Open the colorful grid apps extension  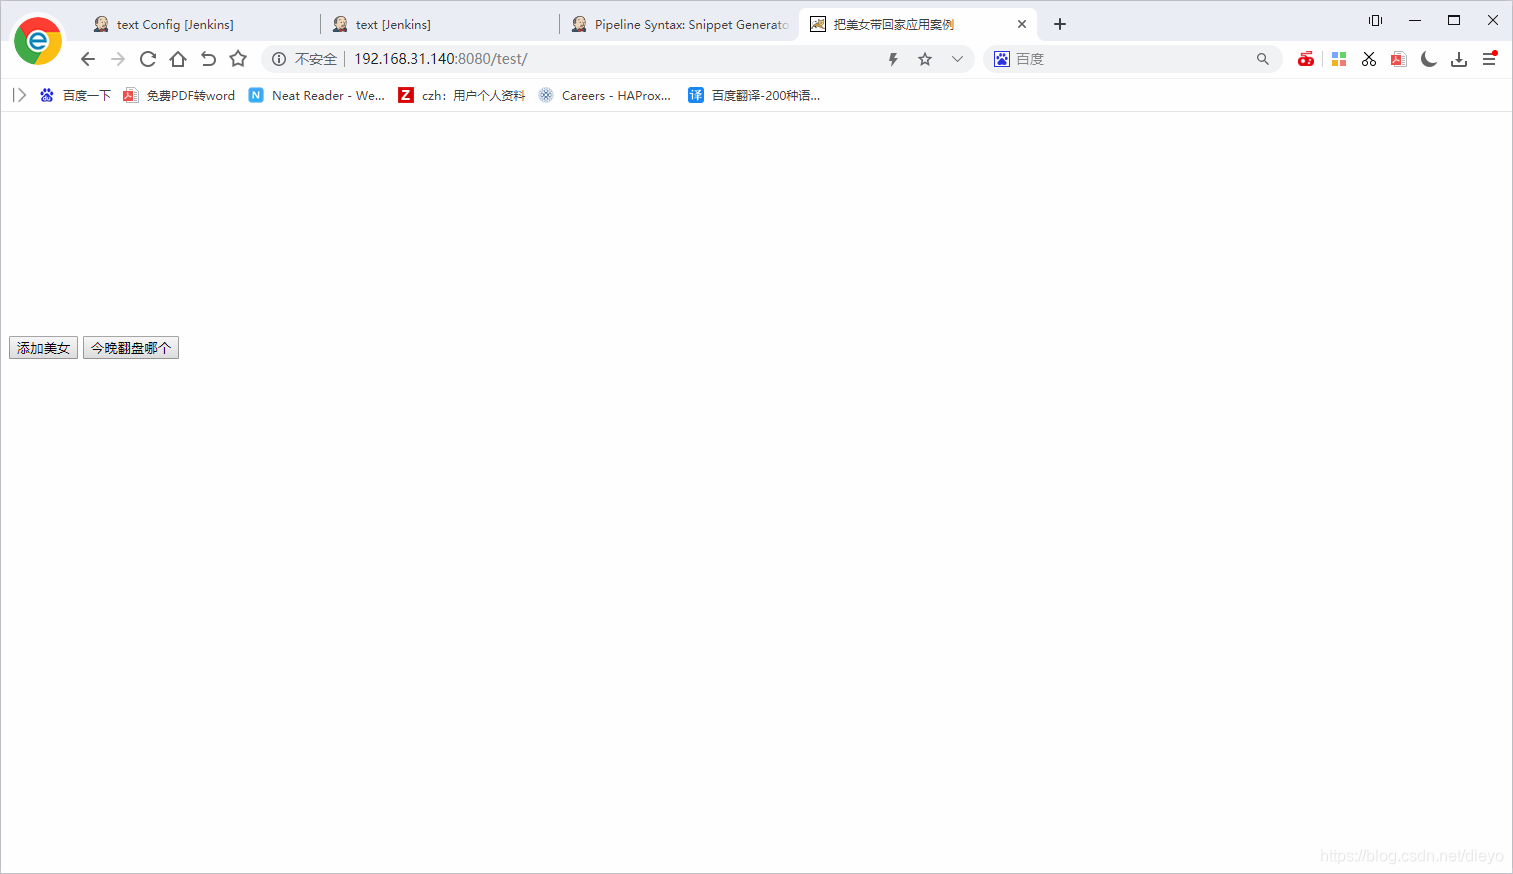pos(1339,59)
